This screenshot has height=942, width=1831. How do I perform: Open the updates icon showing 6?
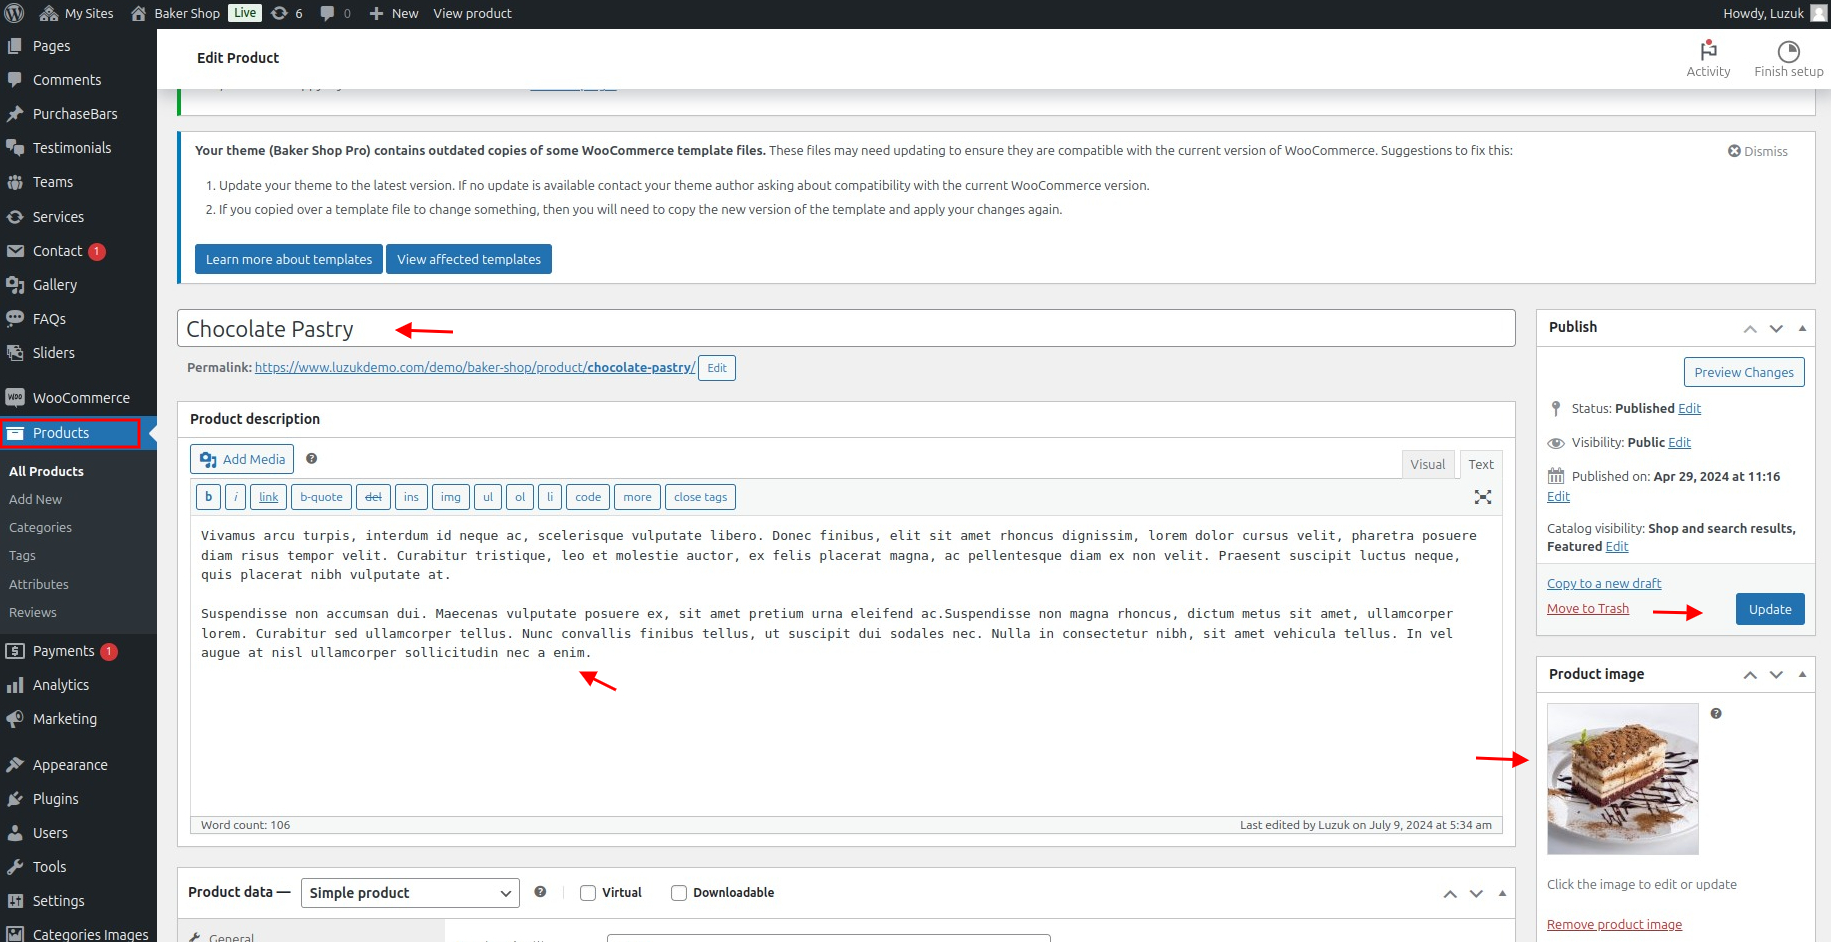(x=287, y=13)
